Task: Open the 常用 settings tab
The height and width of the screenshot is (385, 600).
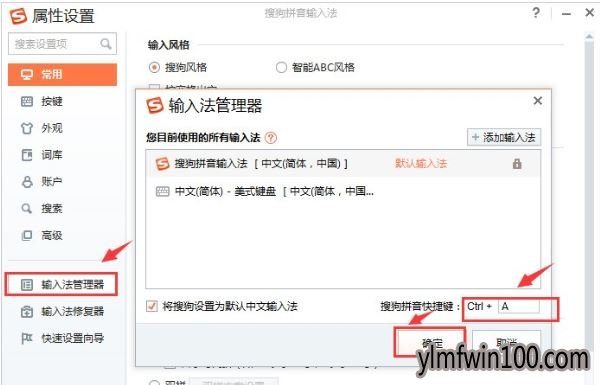Action: click(x=62, y=74)
